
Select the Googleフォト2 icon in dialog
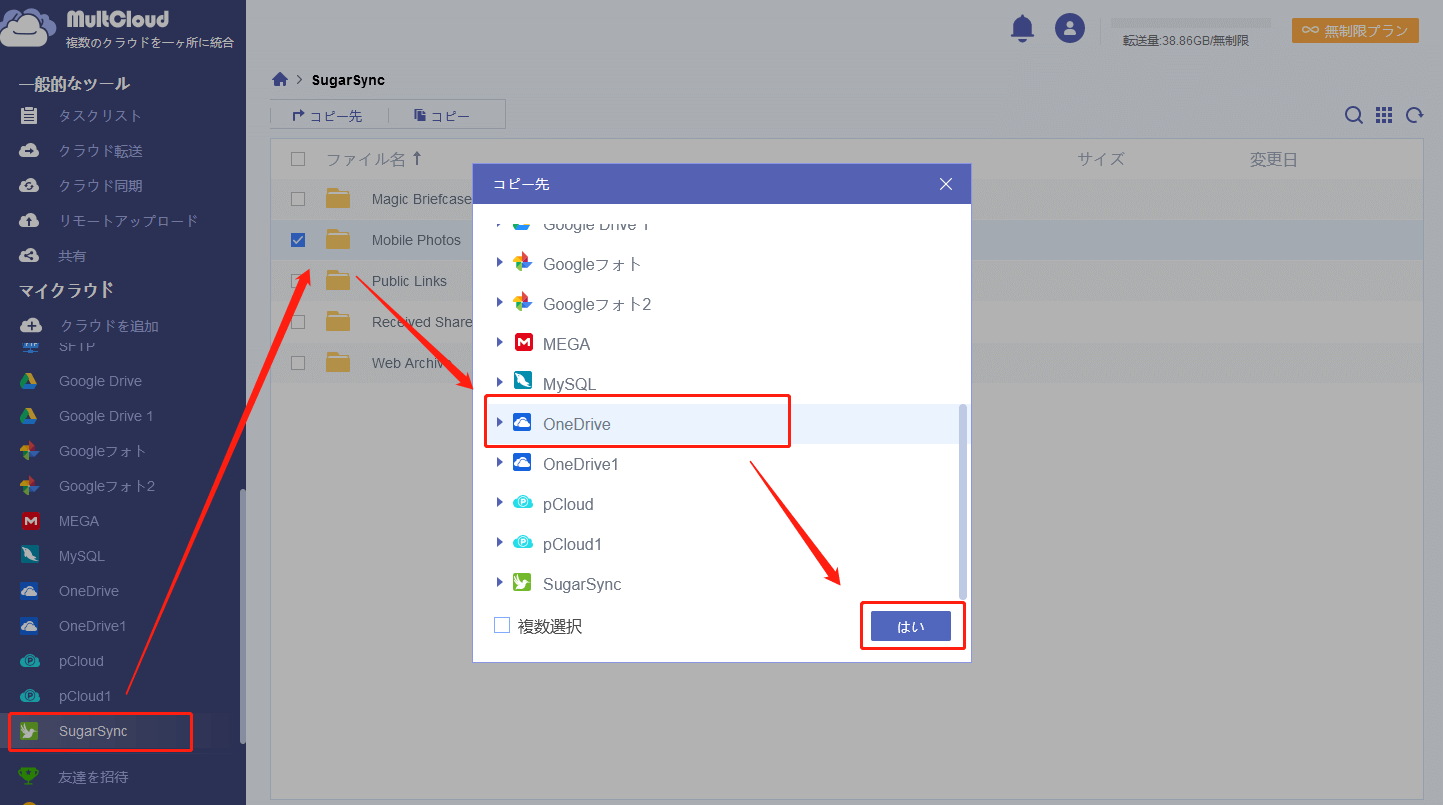(522, 303)
